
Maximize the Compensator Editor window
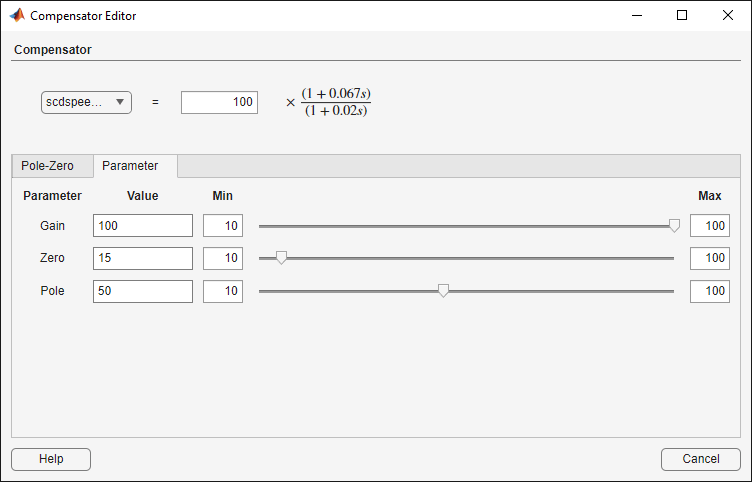[x=682, y=16]
